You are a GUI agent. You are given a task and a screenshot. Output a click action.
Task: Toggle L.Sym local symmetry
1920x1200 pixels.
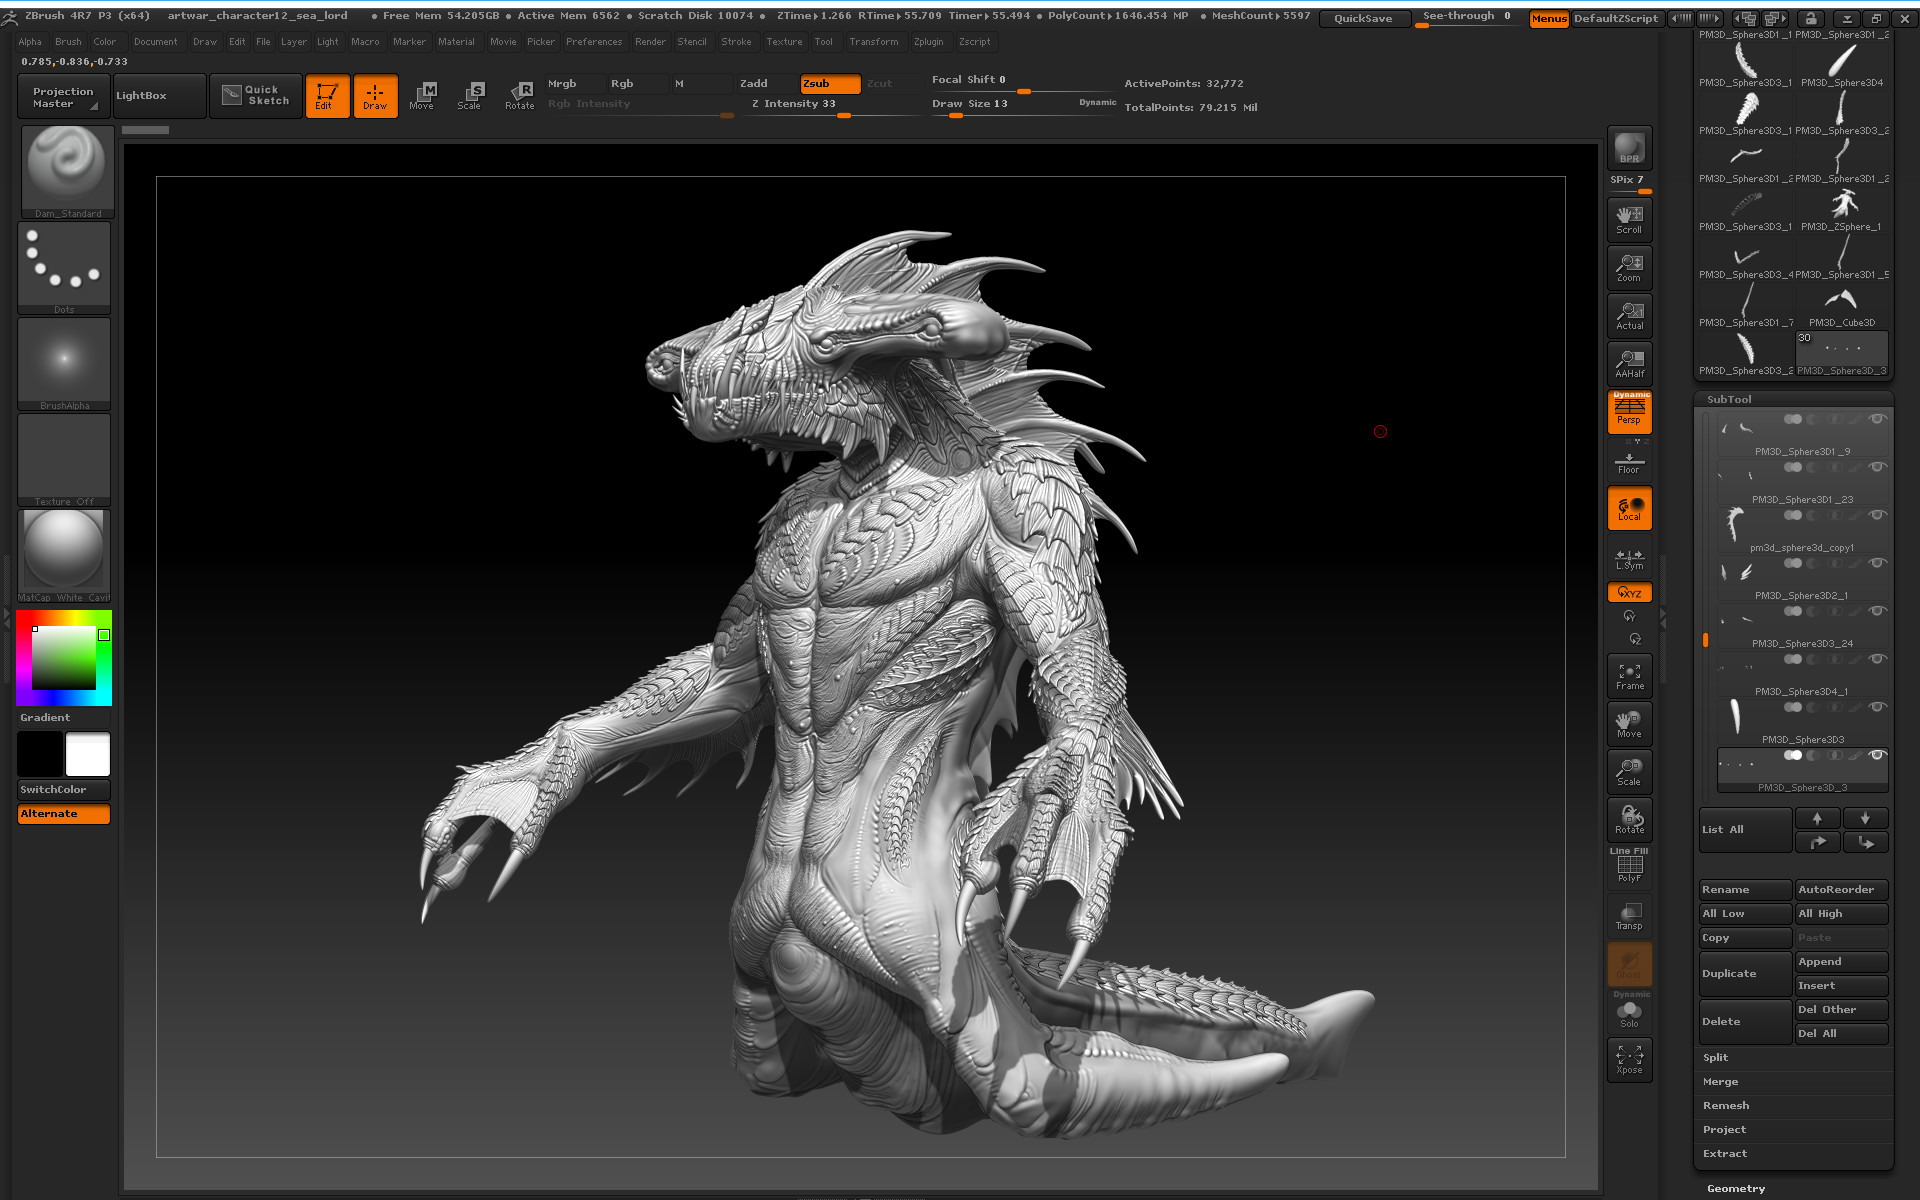click(x=1629, y=559)
